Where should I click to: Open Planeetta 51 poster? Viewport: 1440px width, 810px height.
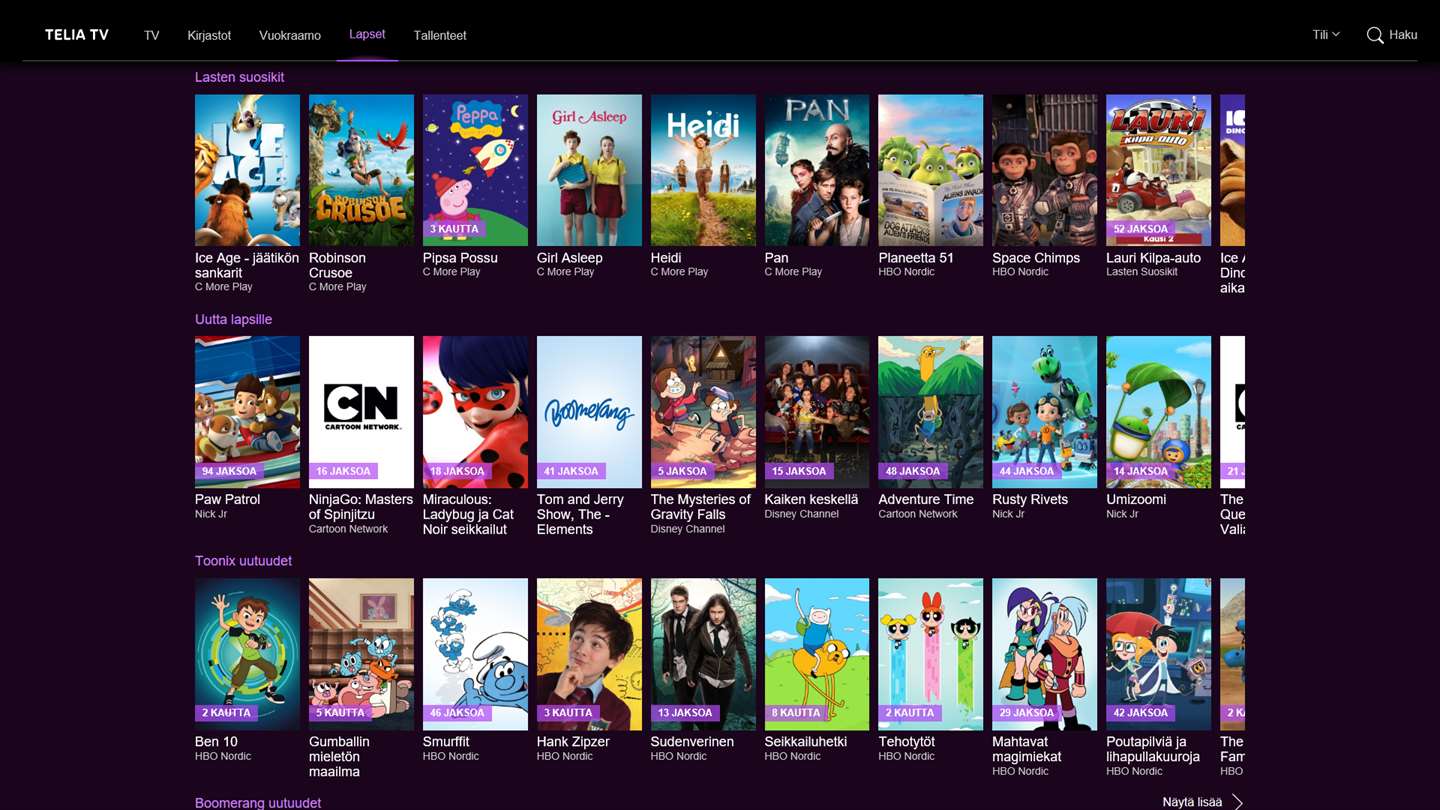(931, 170)
